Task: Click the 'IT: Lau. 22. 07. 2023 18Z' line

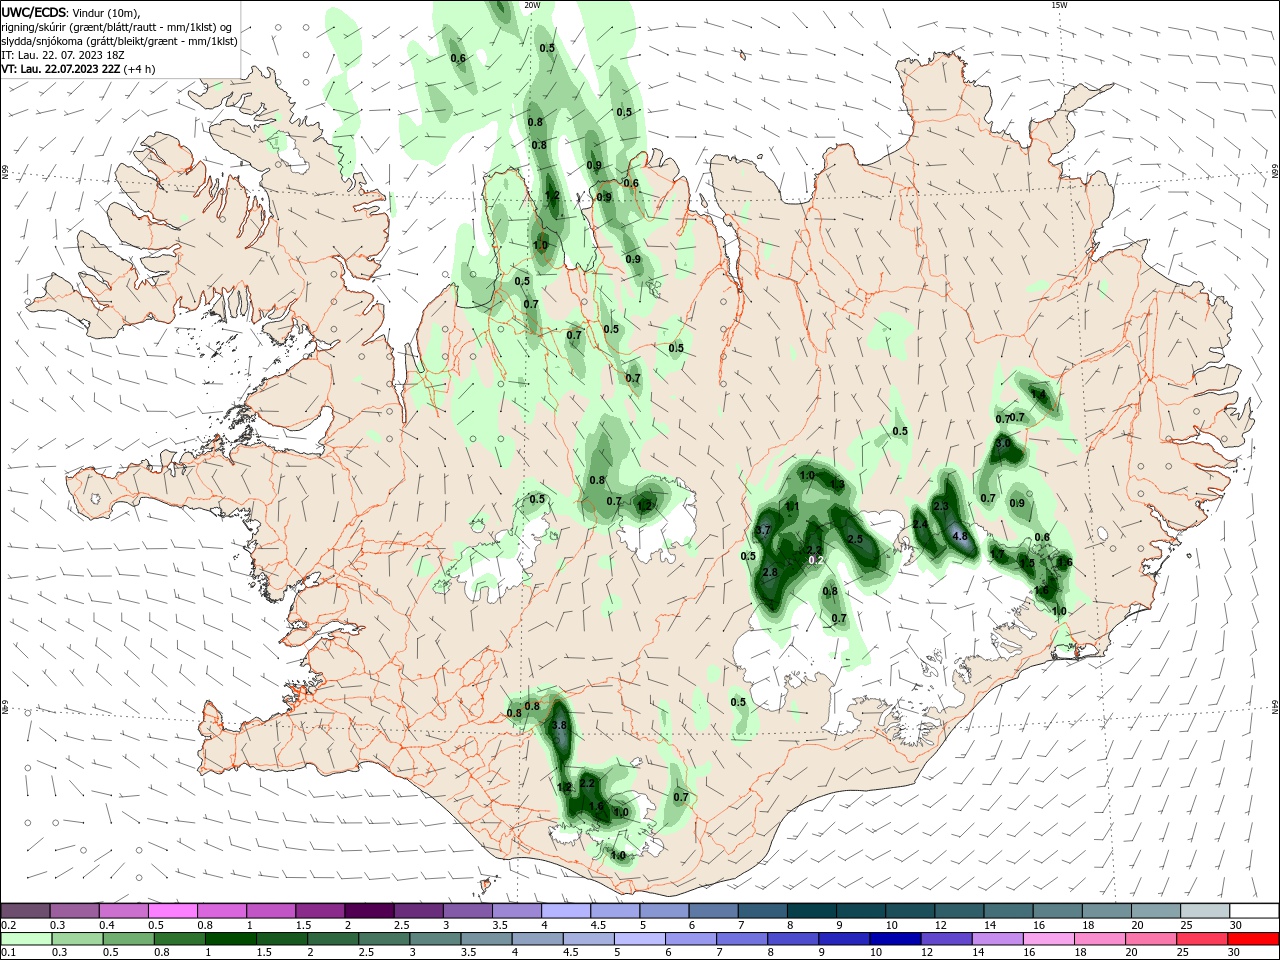Action: (x=63, y=55)
